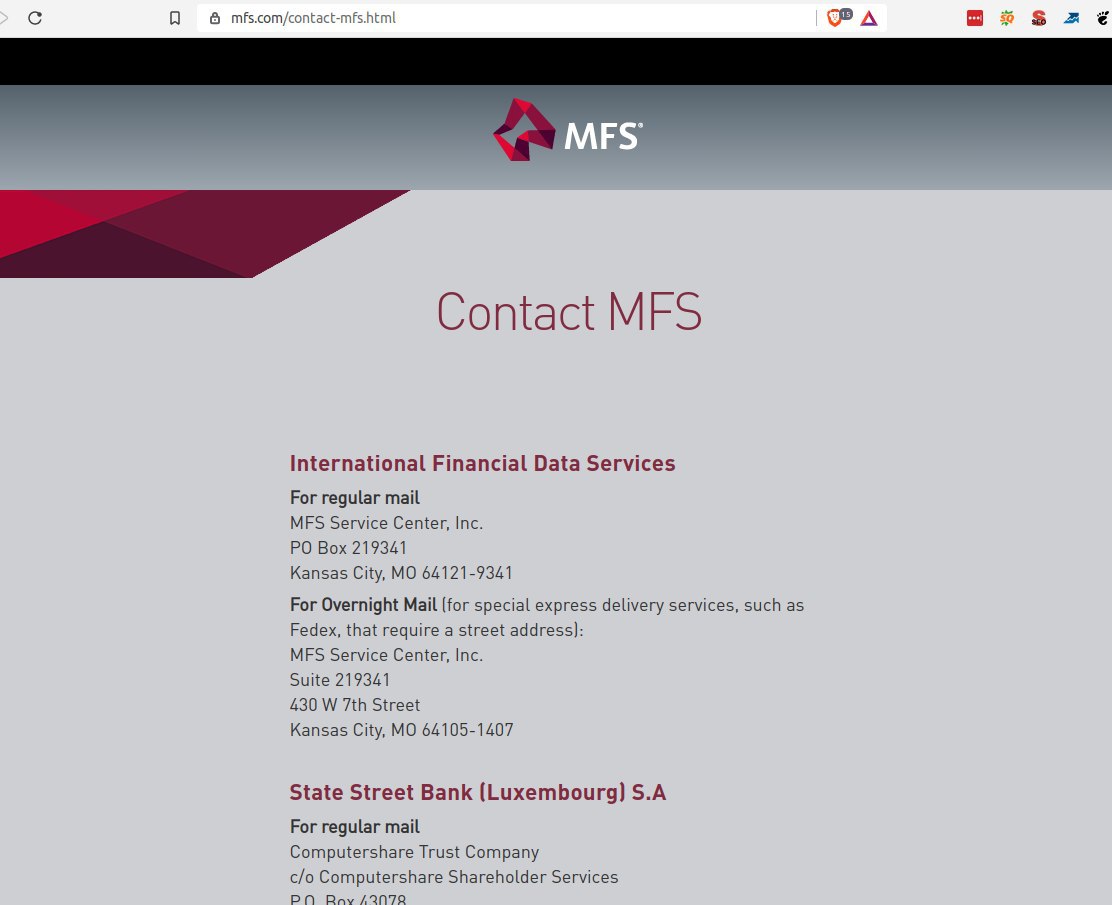The image size is (1112, 905).
Task: Click 'c/o Computershare Shareholder Services' line
Action: coord(454,877)
